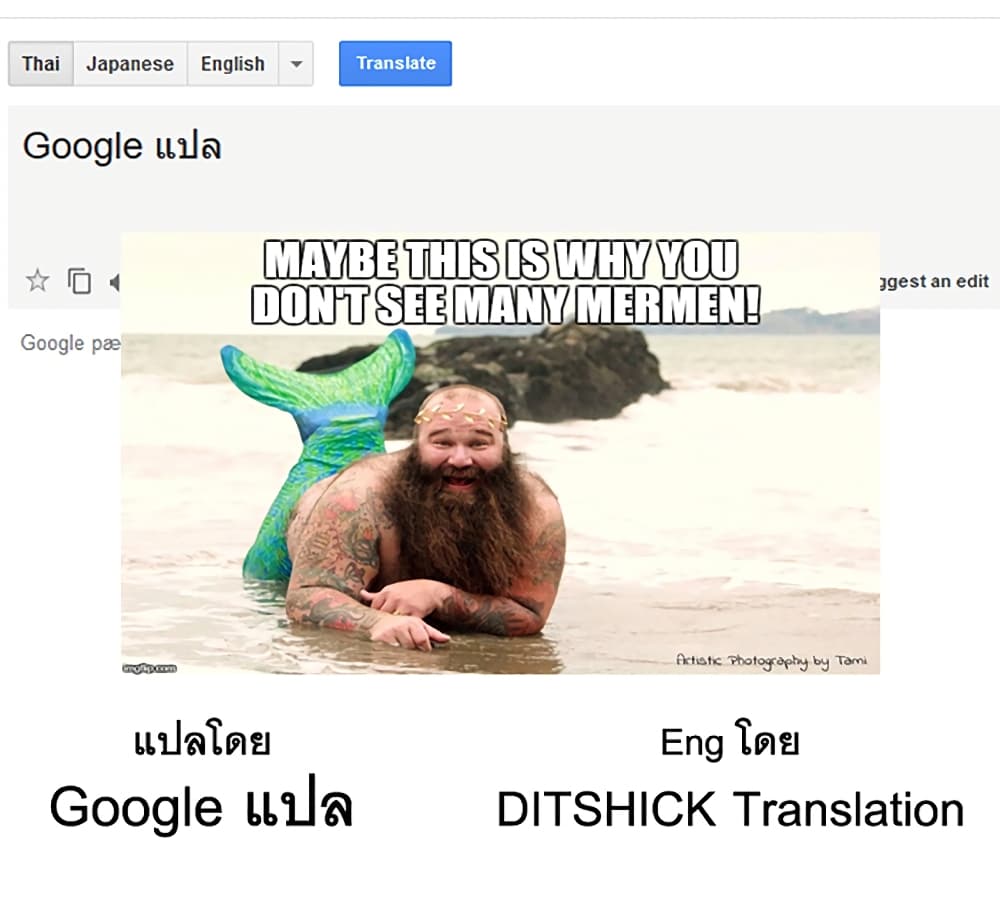Switch to the Japanese language tab
The height and width of the screenshot is (901, 1000).
click(130, 64)
